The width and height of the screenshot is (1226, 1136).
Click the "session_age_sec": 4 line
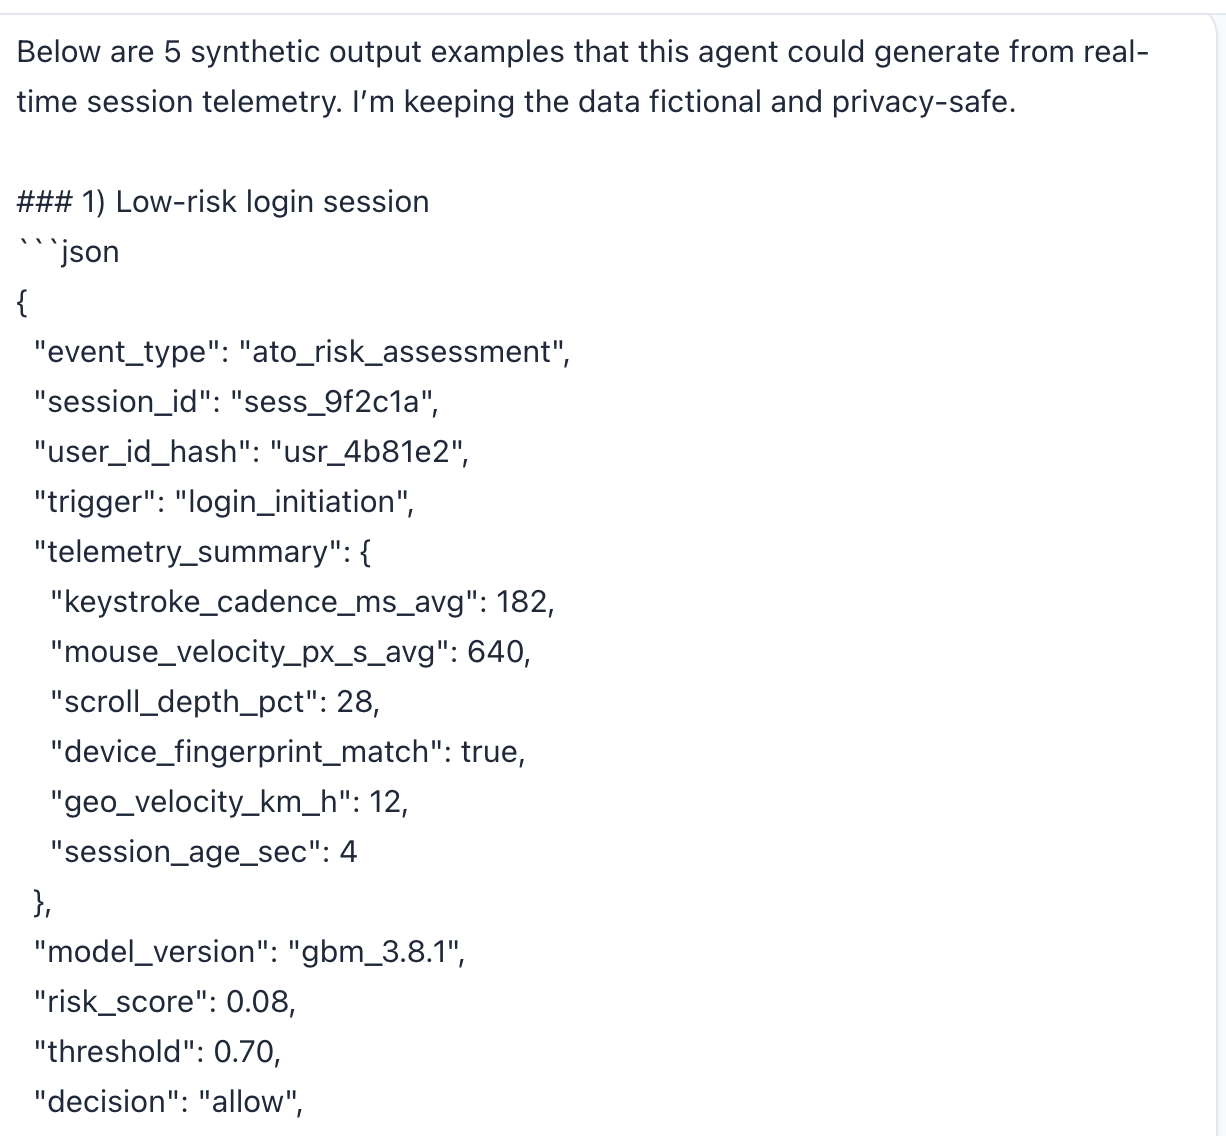point(204,852)
